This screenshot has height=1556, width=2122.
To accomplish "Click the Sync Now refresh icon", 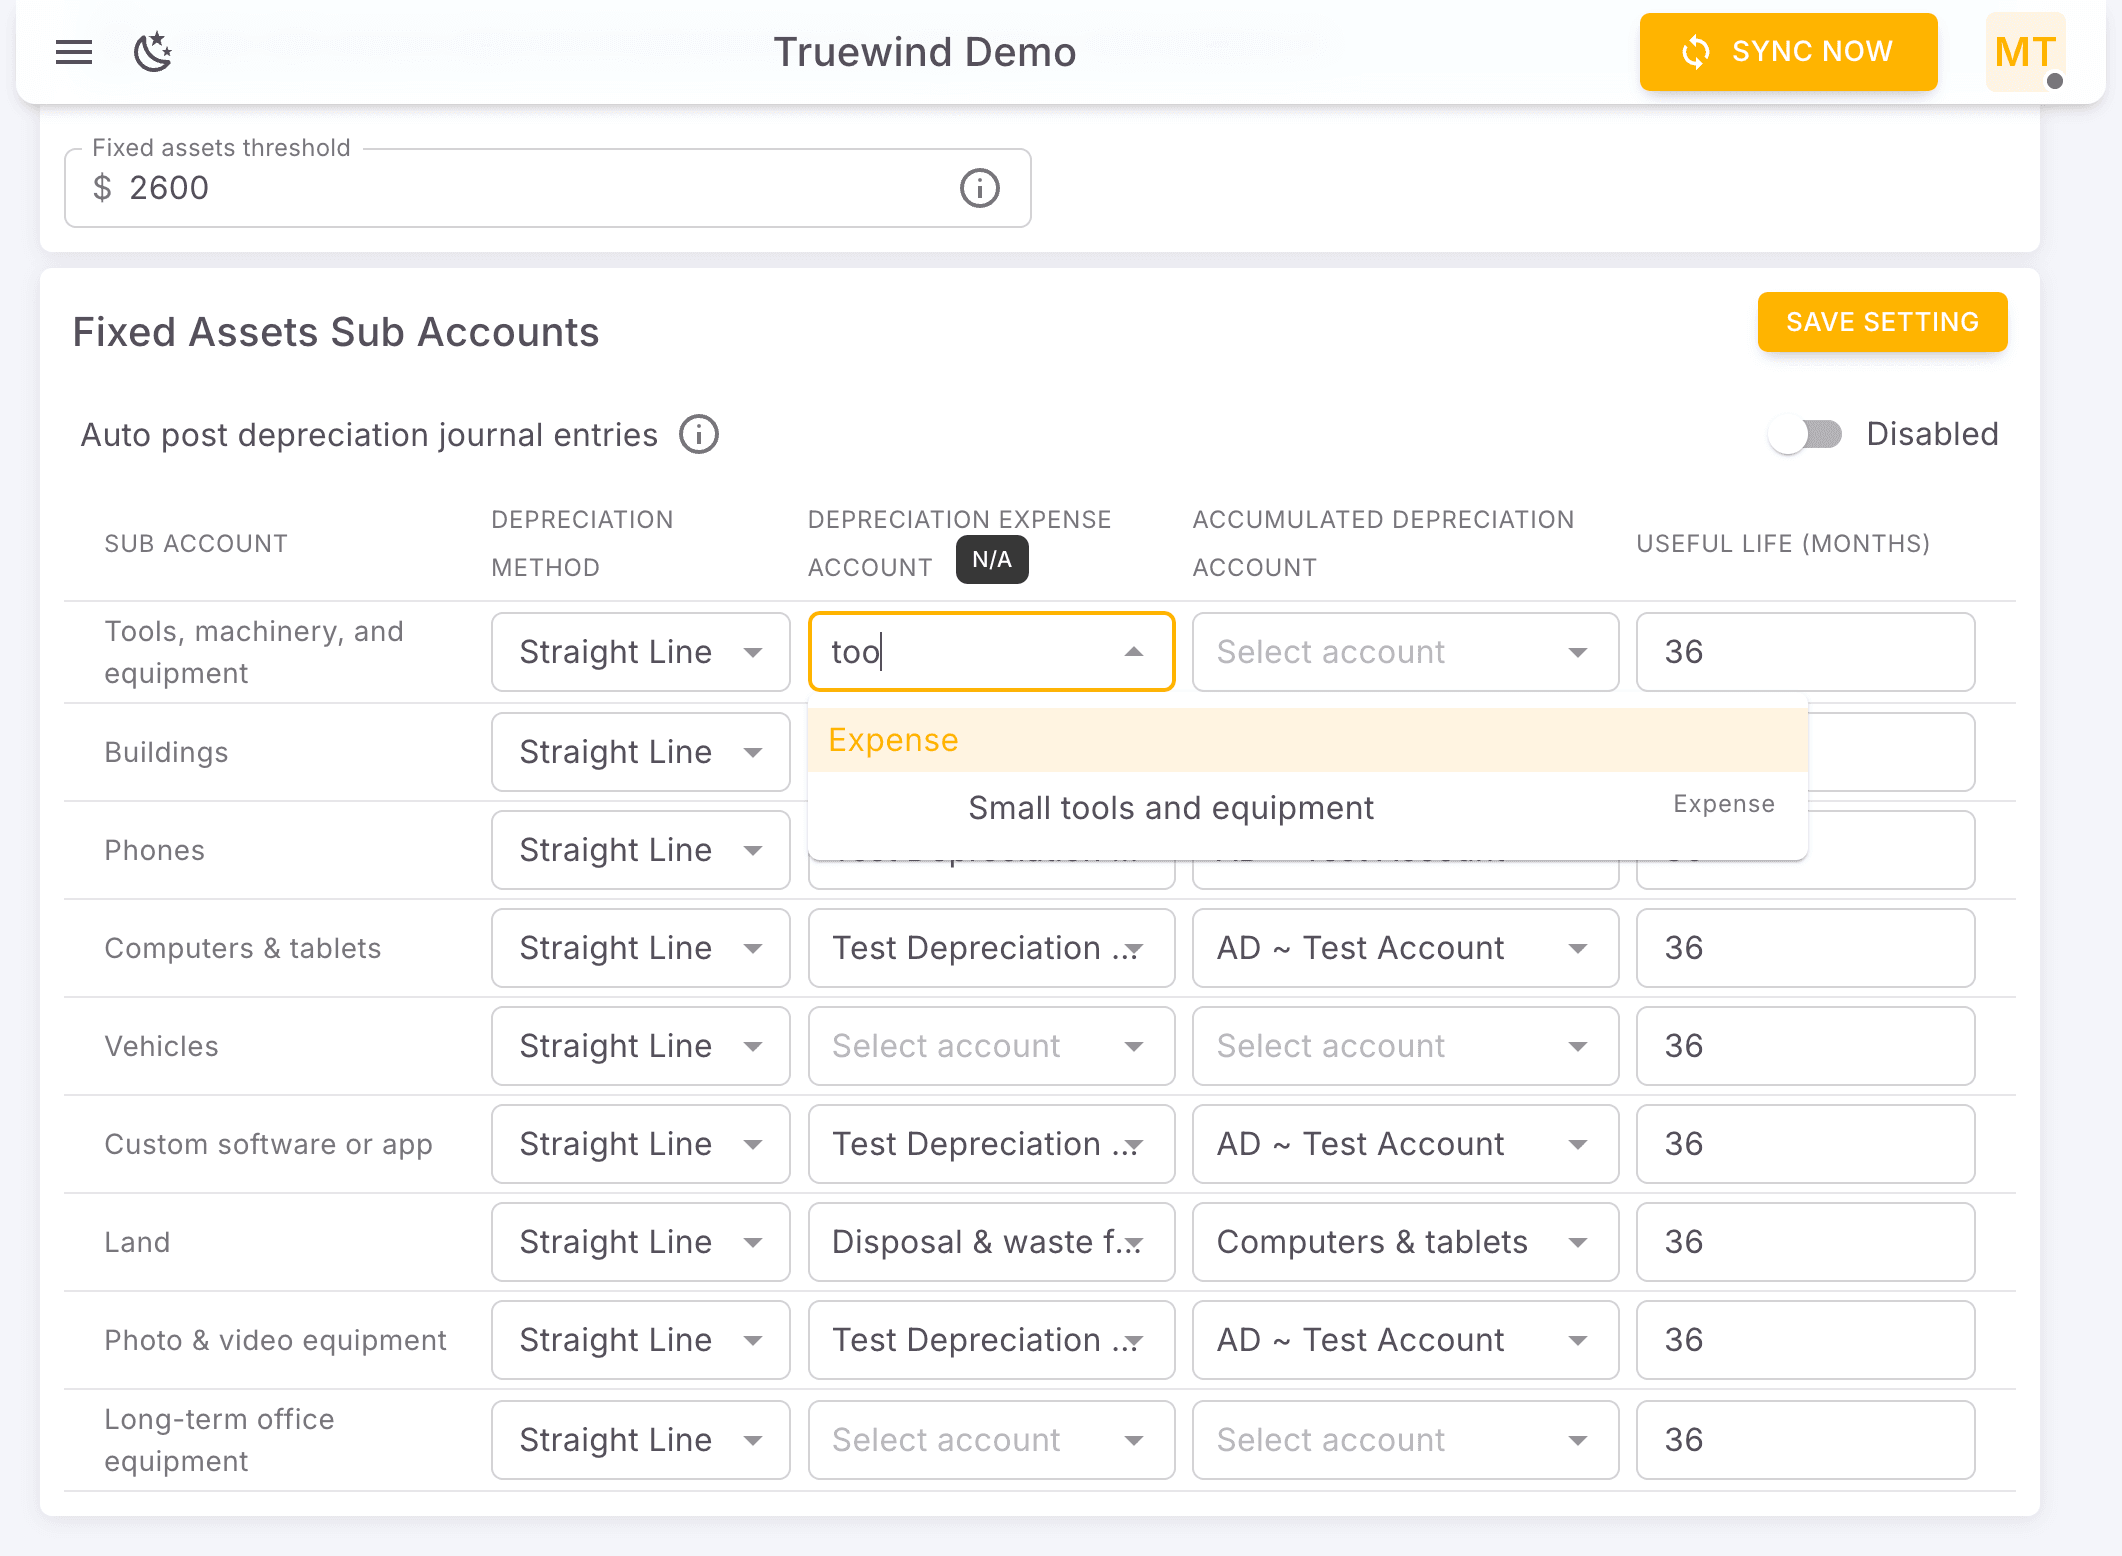I will click(1697, 52).
